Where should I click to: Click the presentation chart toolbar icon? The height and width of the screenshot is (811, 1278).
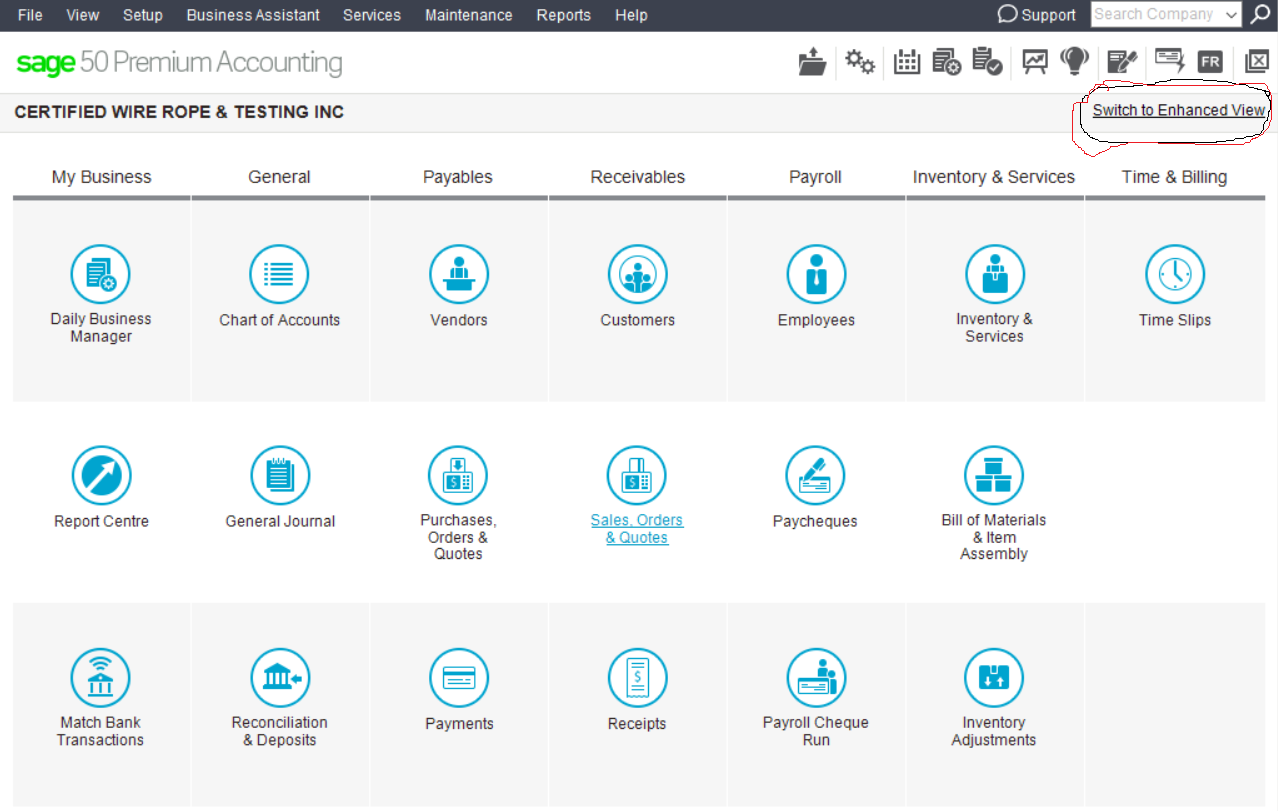tap(1035, 62)
